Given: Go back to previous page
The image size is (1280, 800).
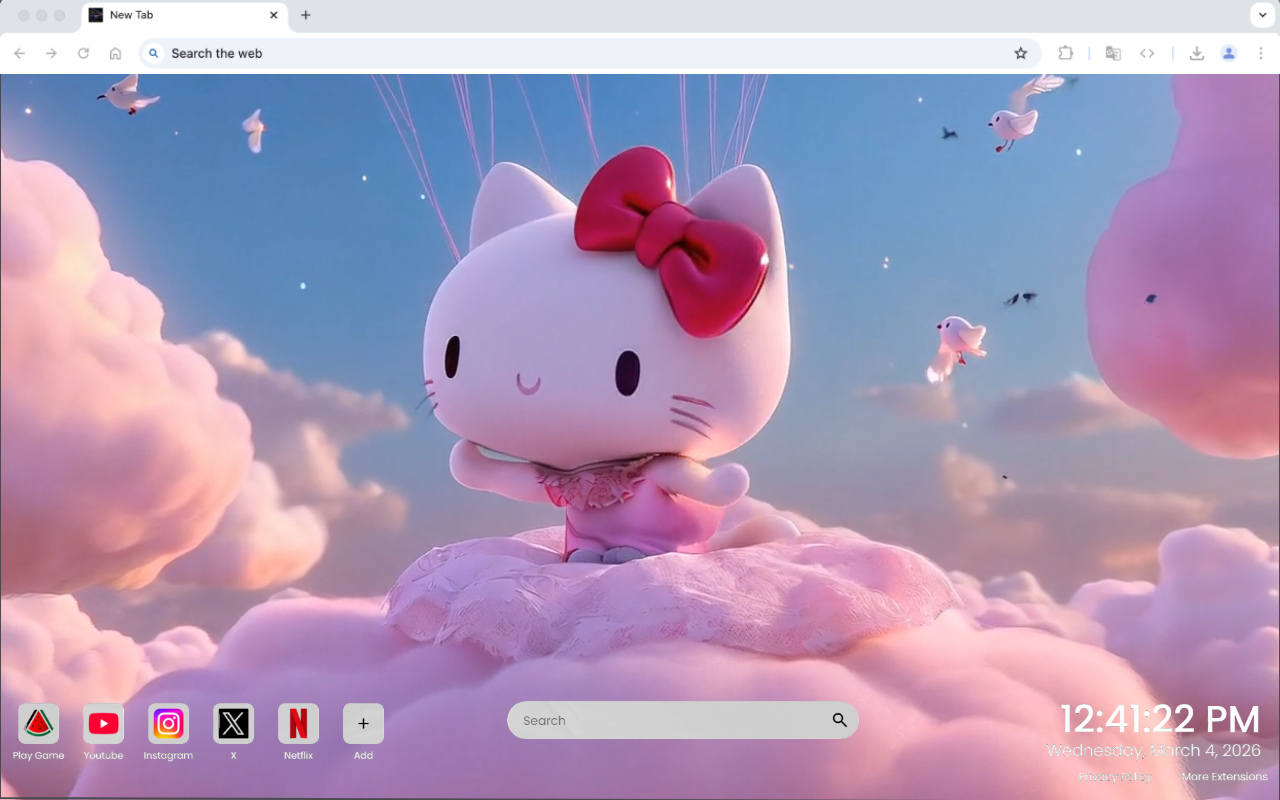Looking at the screenshot, I should (20, 53).
